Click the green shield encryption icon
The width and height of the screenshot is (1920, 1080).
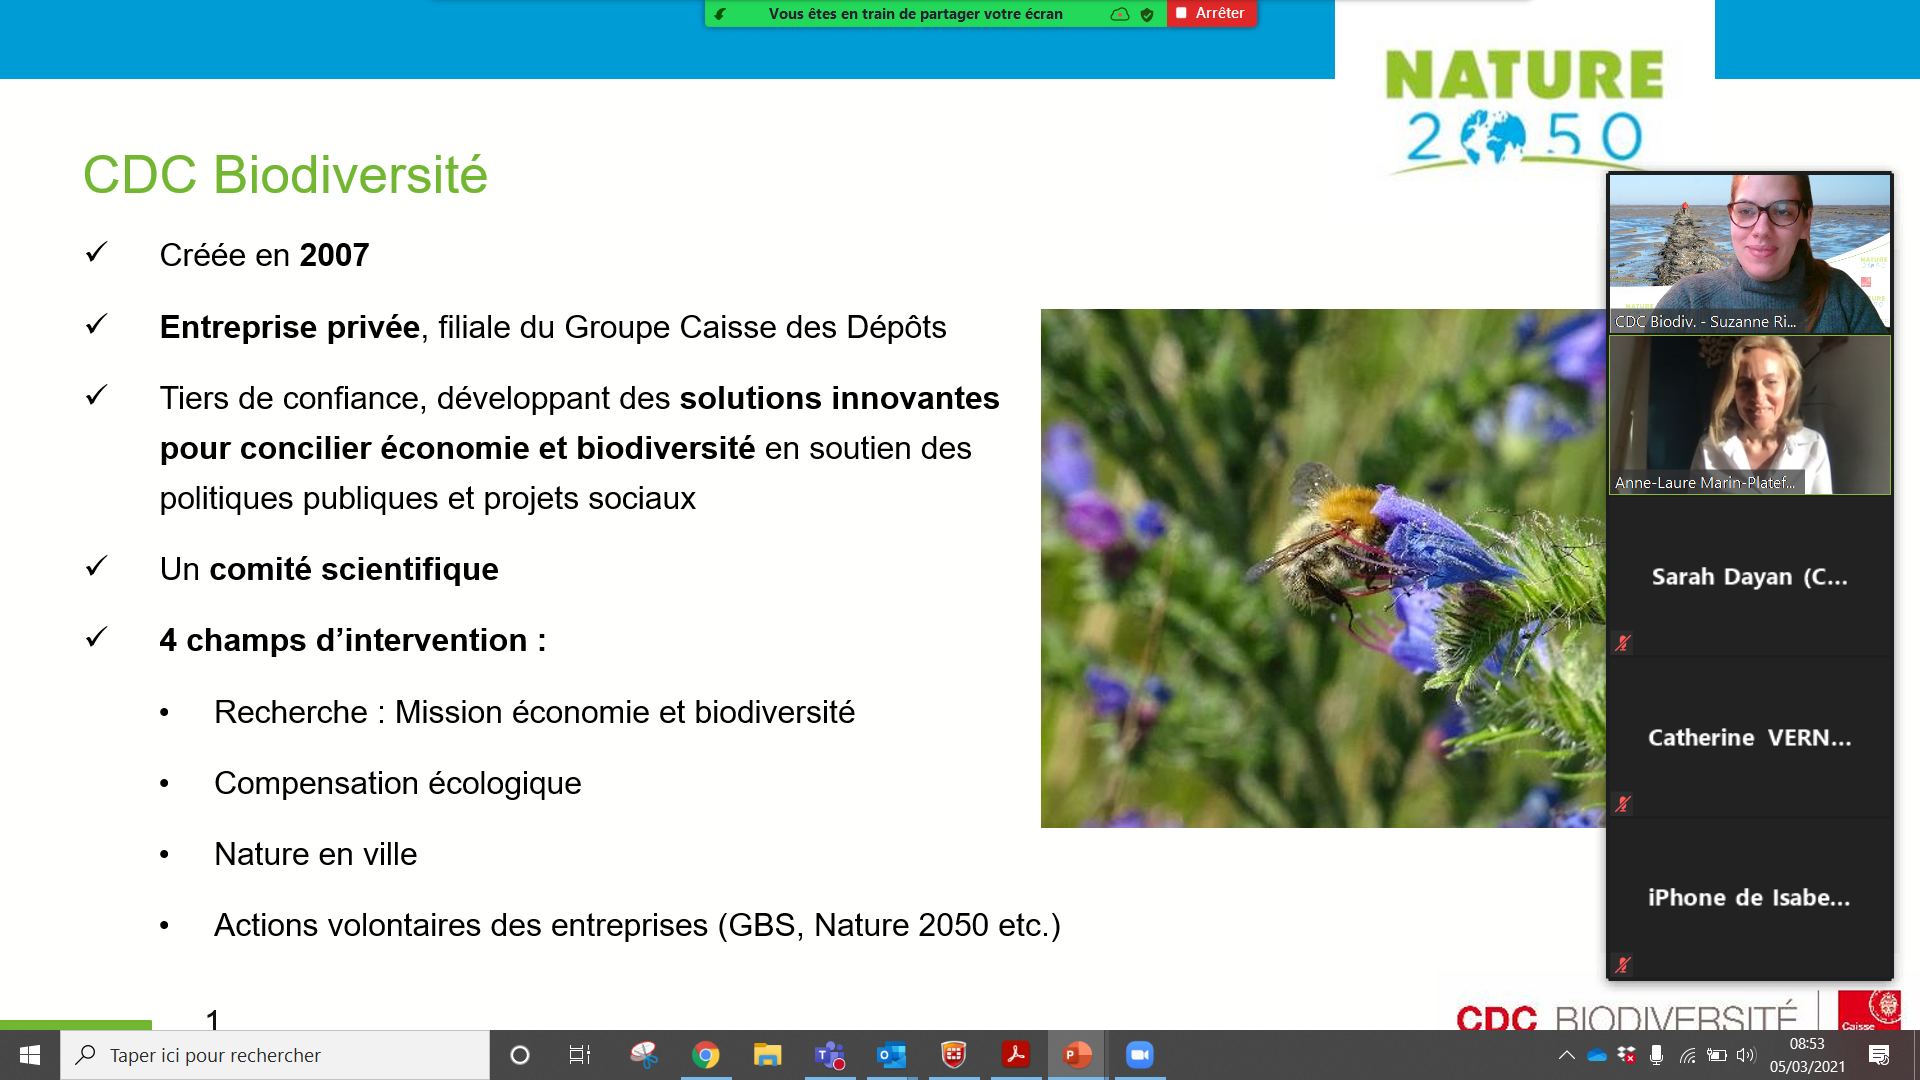(1147, 14)
